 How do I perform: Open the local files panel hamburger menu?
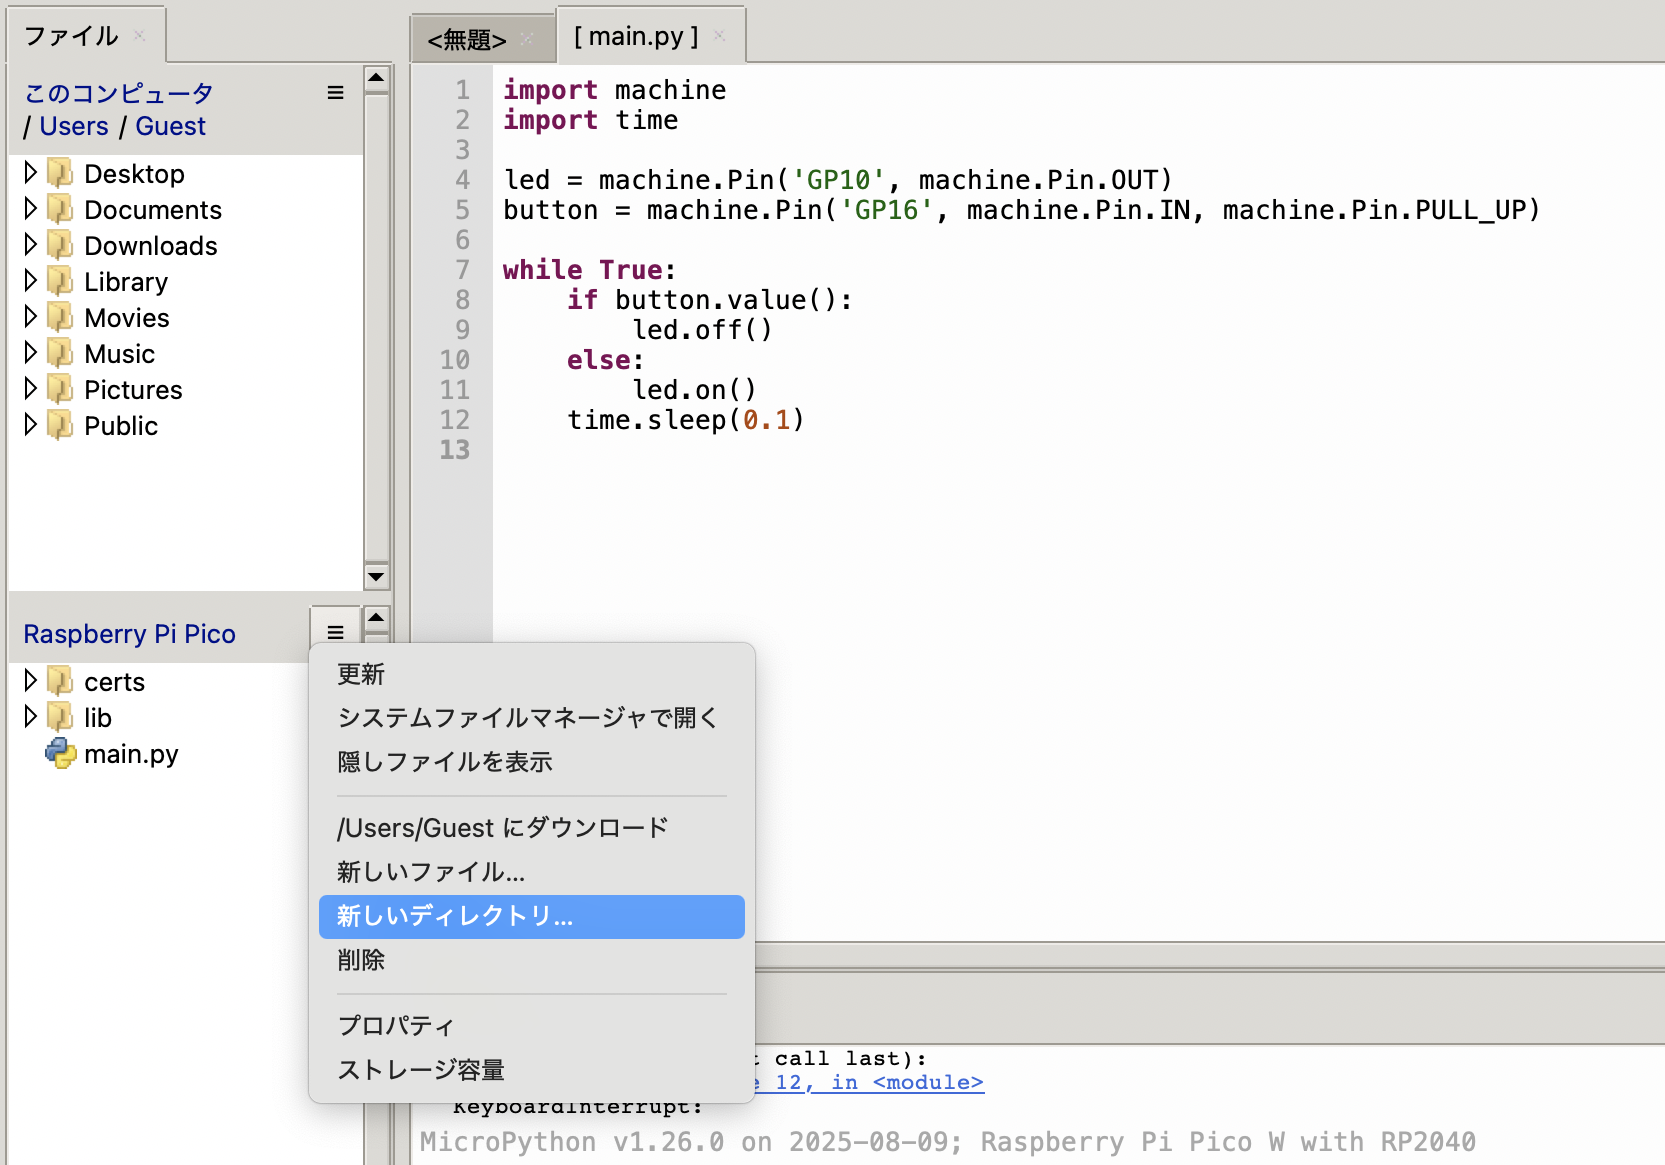tap(335, 93)
